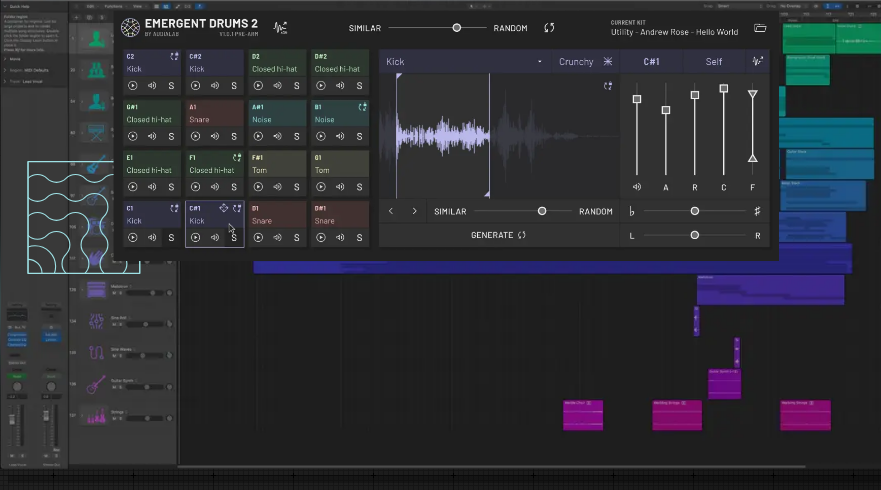This screenshot has height=490, width=881.
Task: Click the GENERATE button
Action: [x=498, y=235]
